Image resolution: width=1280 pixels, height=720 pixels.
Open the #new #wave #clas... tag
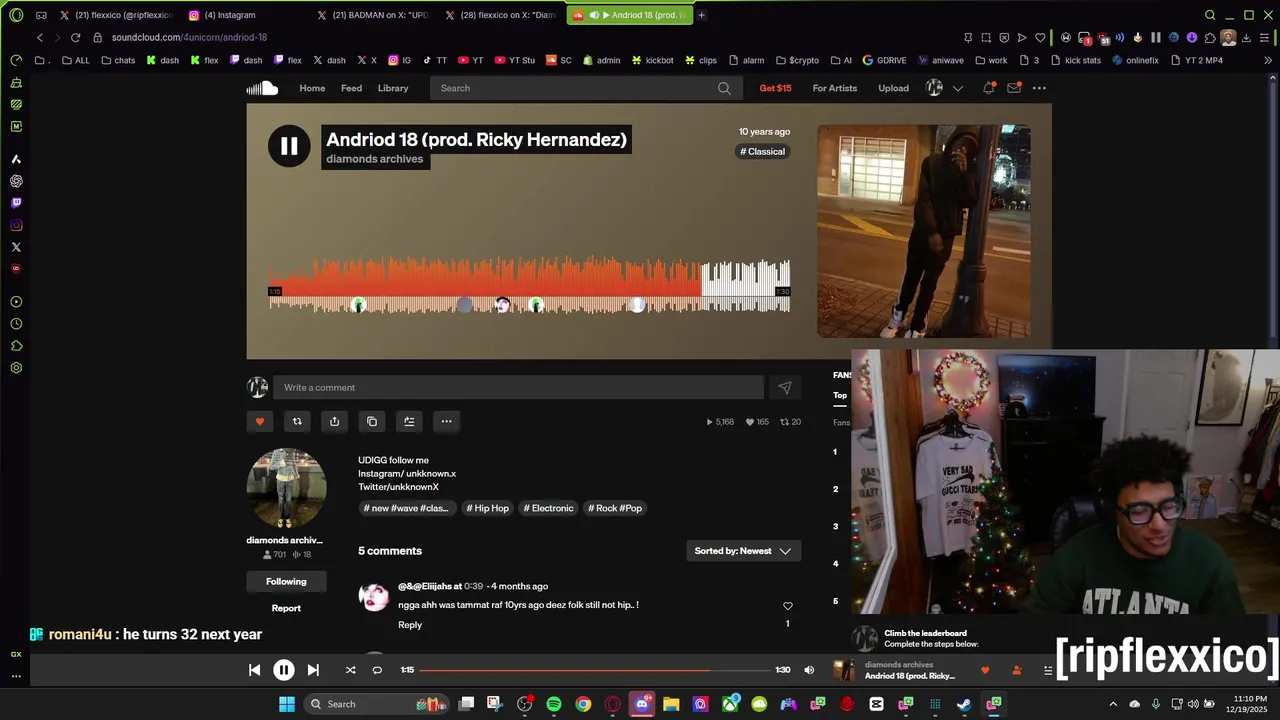[x=406, y=508]
